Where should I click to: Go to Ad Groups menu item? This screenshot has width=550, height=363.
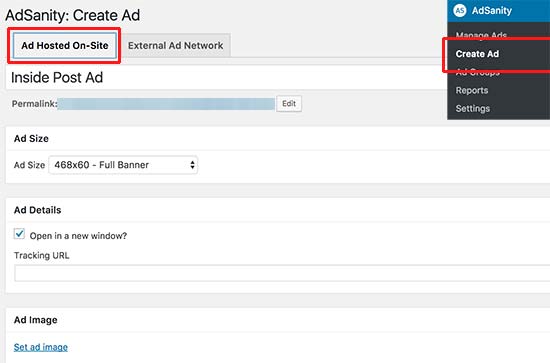pos(477,72)
